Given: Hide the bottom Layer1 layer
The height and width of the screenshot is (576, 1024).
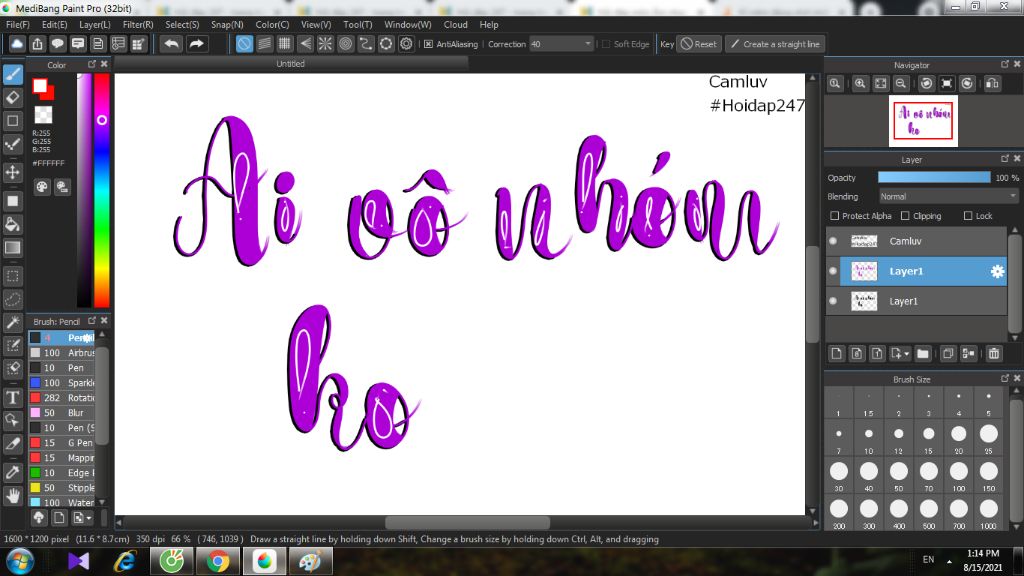Looking at the screenshot, I should click(x=833, y=302).
